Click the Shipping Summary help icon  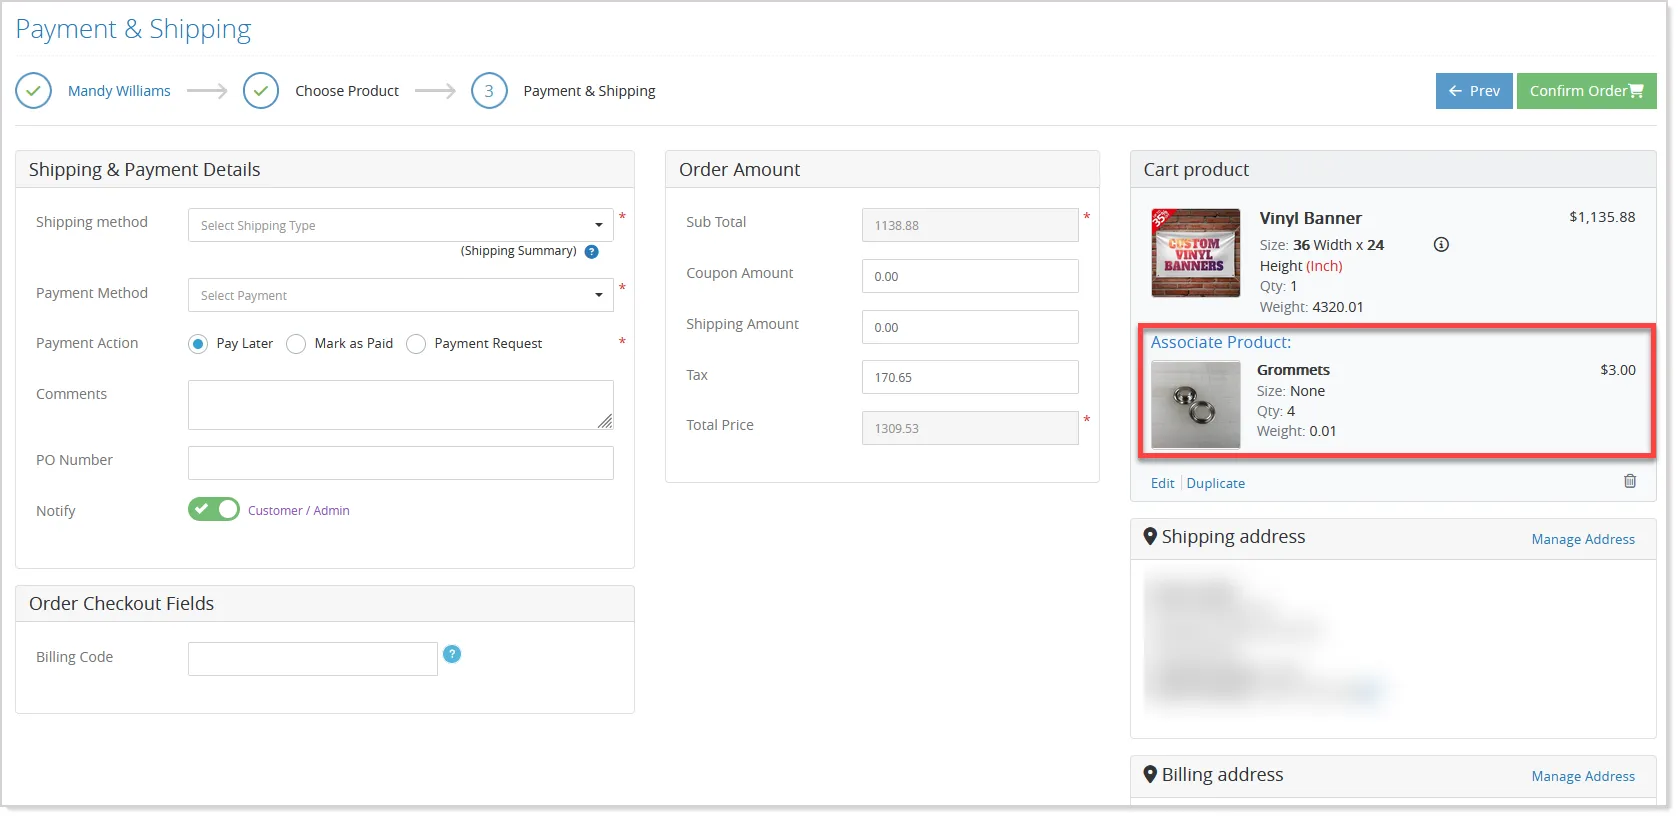[x=591, y=252]
